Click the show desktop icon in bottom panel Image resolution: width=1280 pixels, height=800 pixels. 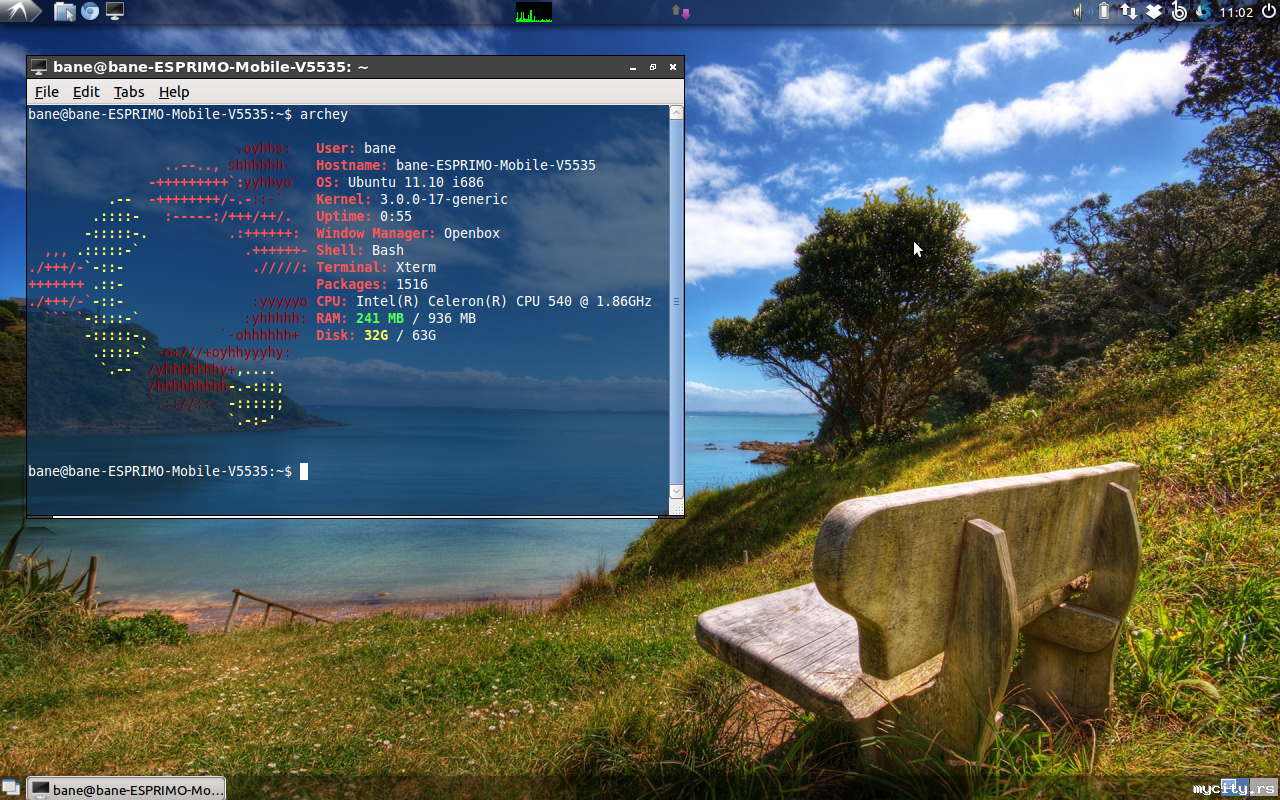11,789
